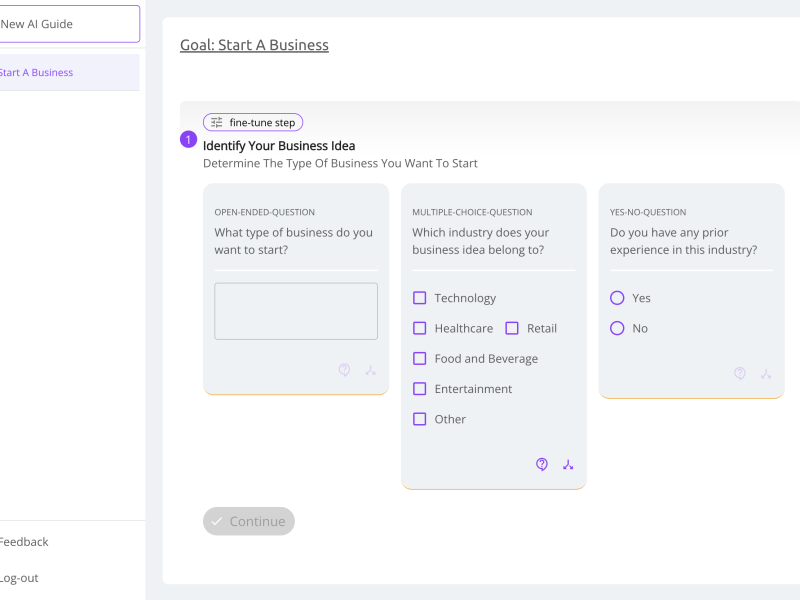Click branch icon in multiple-choice question card
The image size is (800, 600).
[x=568, y=464]
